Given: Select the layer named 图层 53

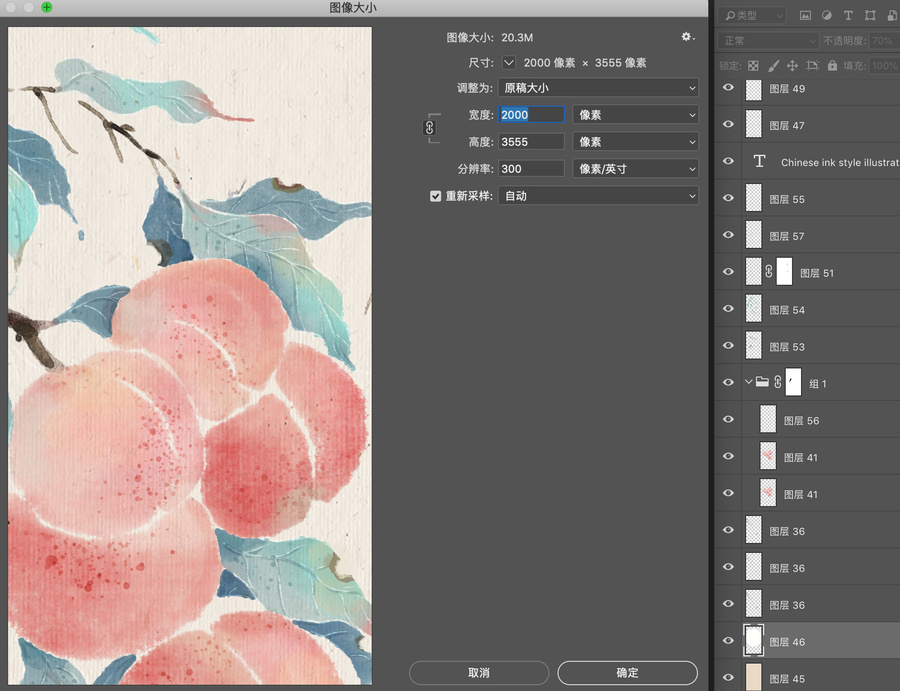Looking at the screenshot, I should tap(787, 347).
